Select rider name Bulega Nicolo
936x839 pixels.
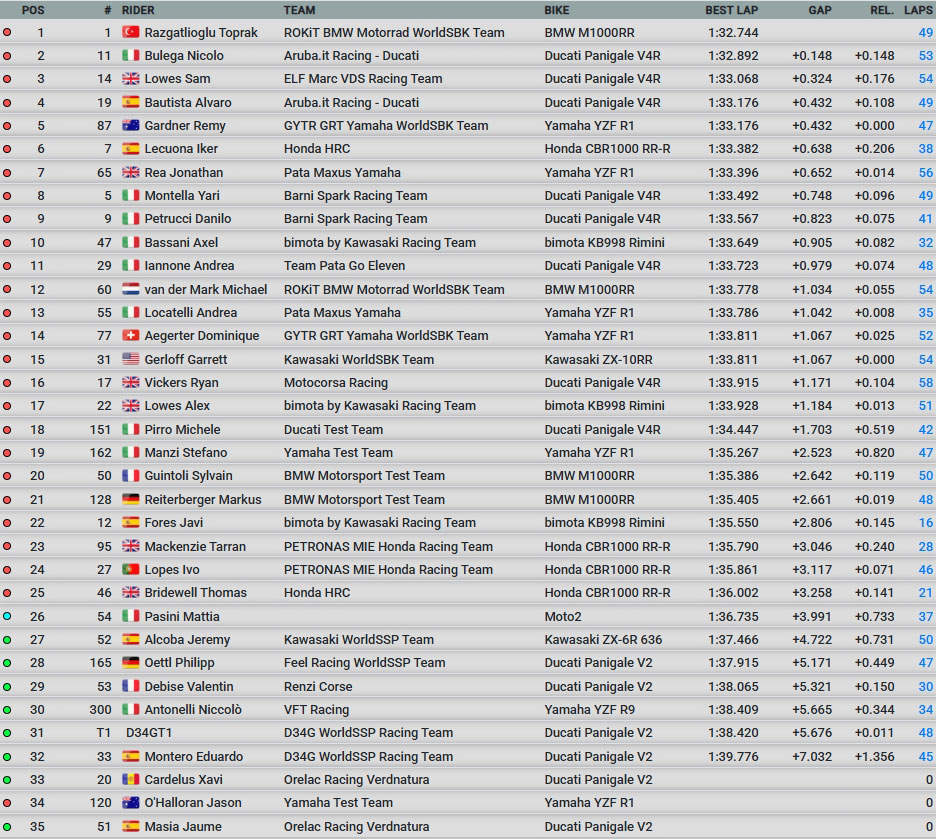(x=184, y=56)
